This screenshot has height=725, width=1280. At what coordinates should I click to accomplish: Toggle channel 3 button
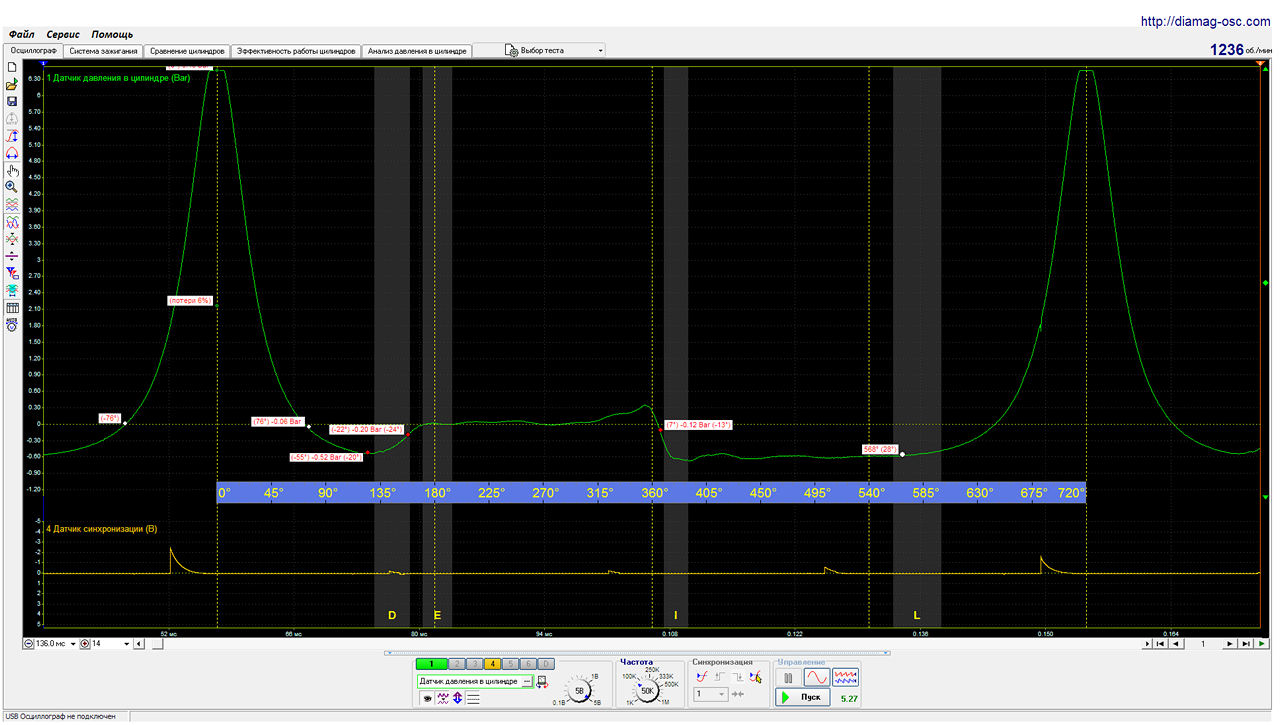(474, 663)
